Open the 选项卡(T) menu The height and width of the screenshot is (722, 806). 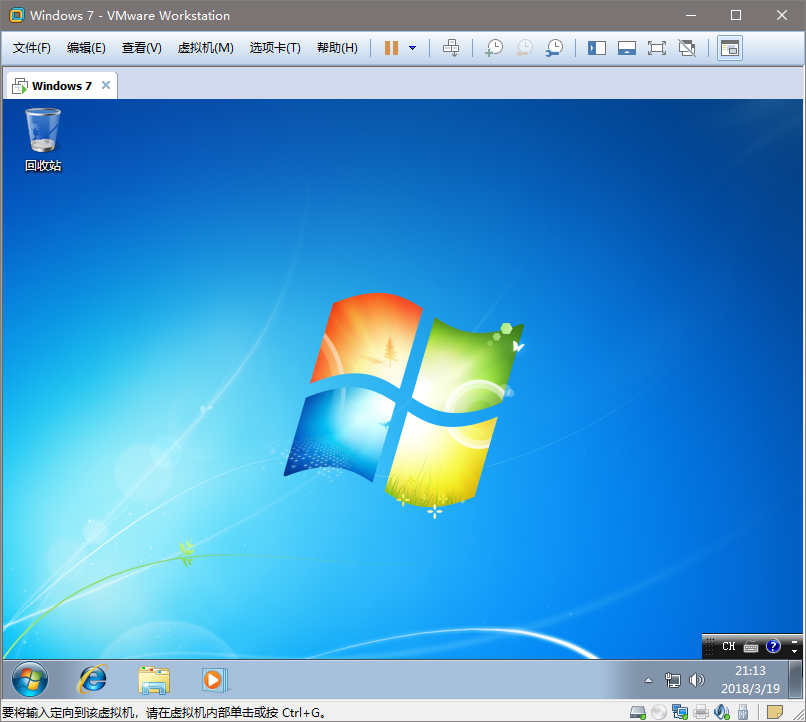tap(275, 48)
